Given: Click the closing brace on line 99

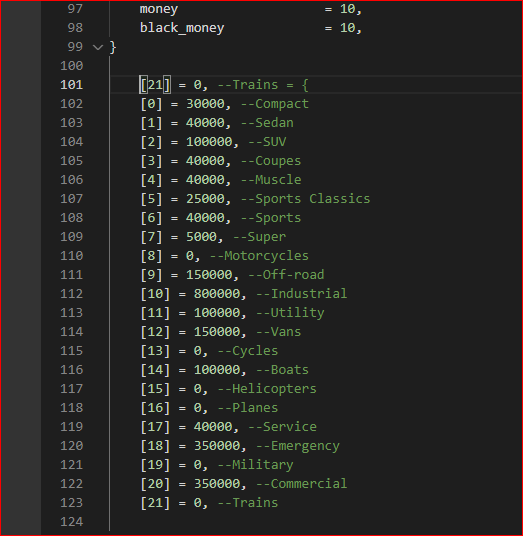Looking at the screenshot, I should point(113,47).
